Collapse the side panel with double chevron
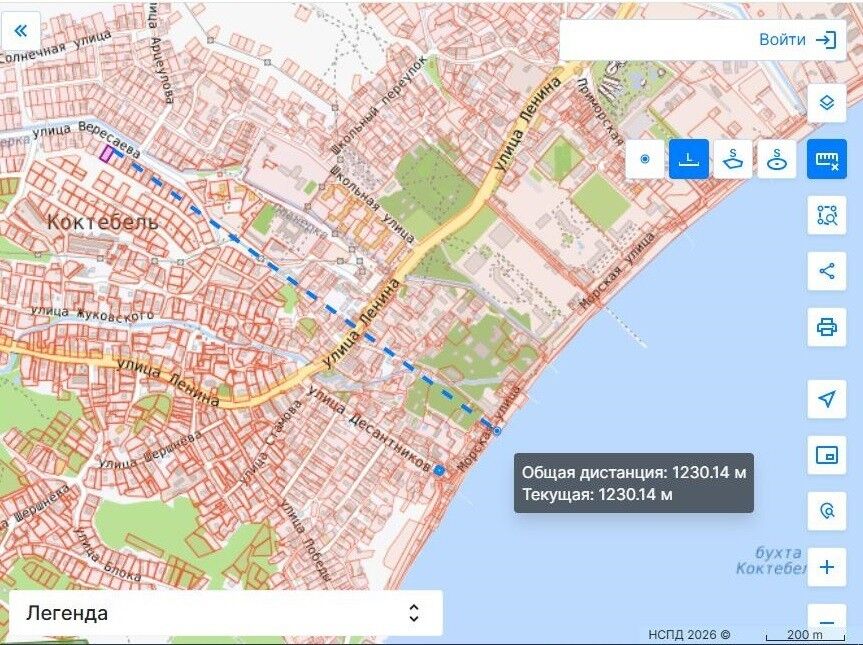This screenshot has height=645, width=863. (x=21, y=30)
